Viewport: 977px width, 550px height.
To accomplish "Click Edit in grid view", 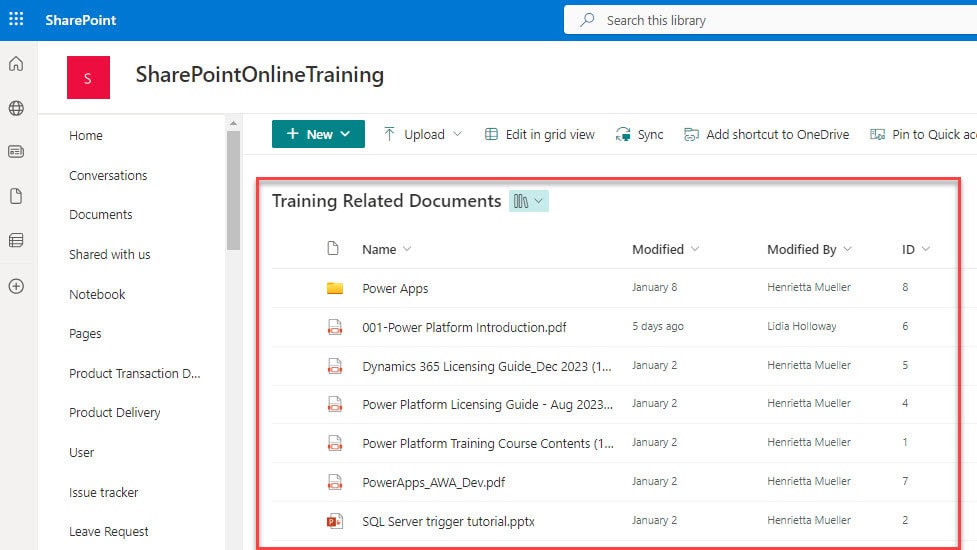I will pos(540,134).
